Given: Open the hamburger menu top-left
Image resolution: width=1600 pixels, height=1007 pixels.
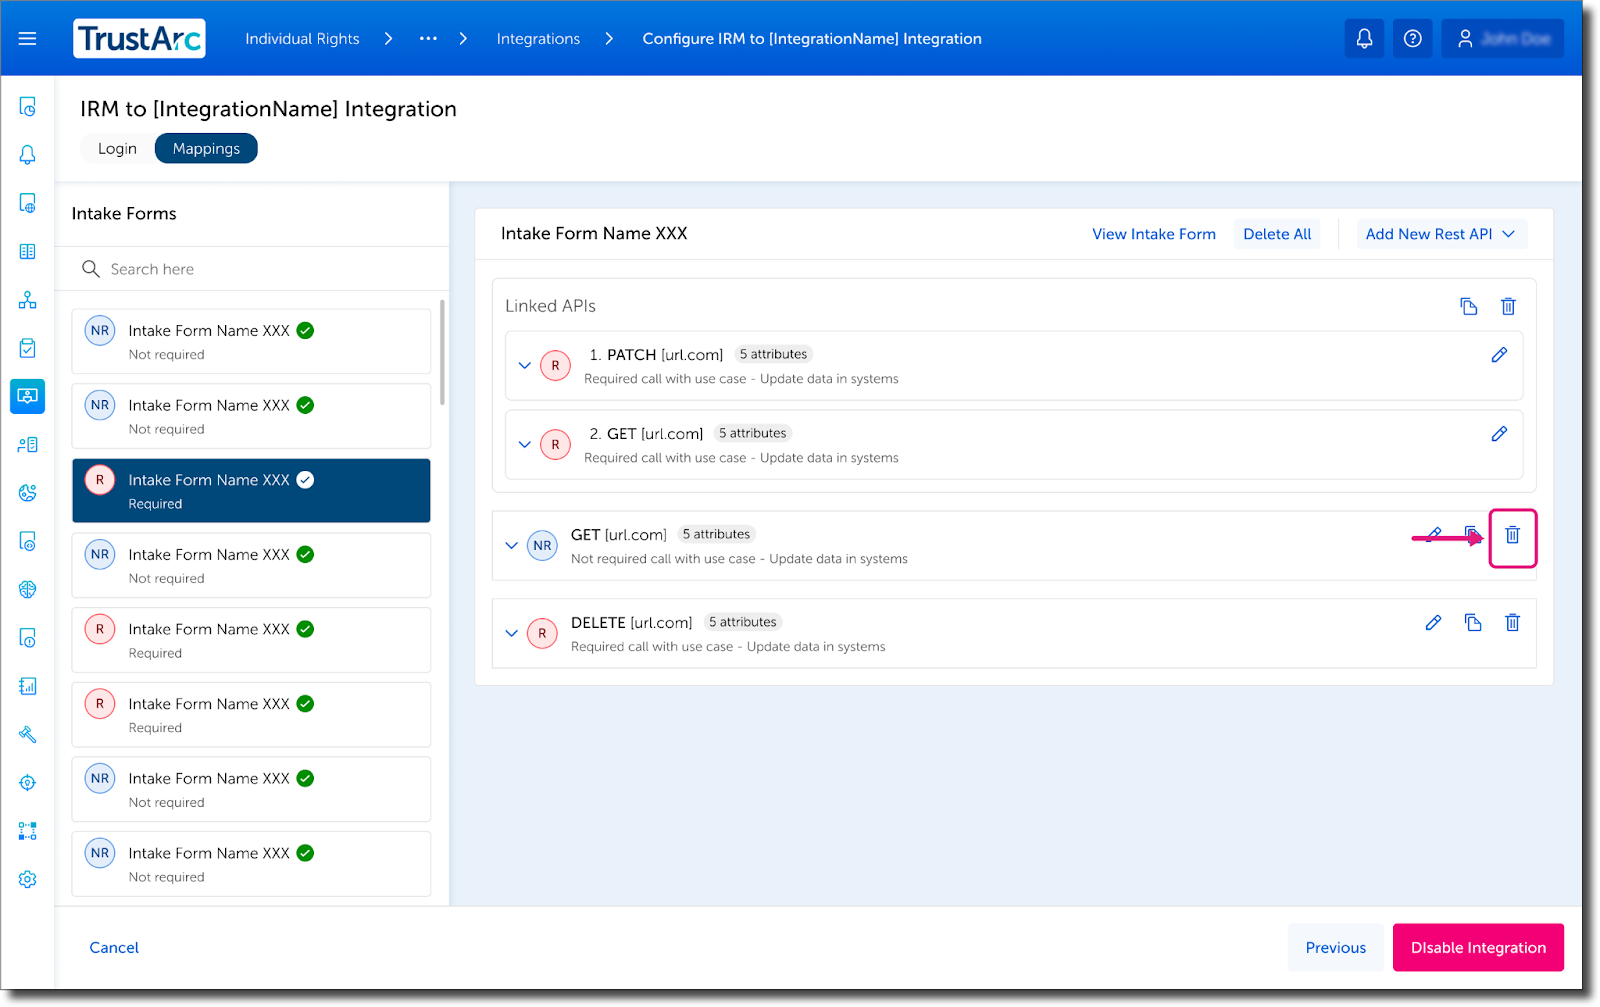Looking at the screenshot, I should (27, 38).
